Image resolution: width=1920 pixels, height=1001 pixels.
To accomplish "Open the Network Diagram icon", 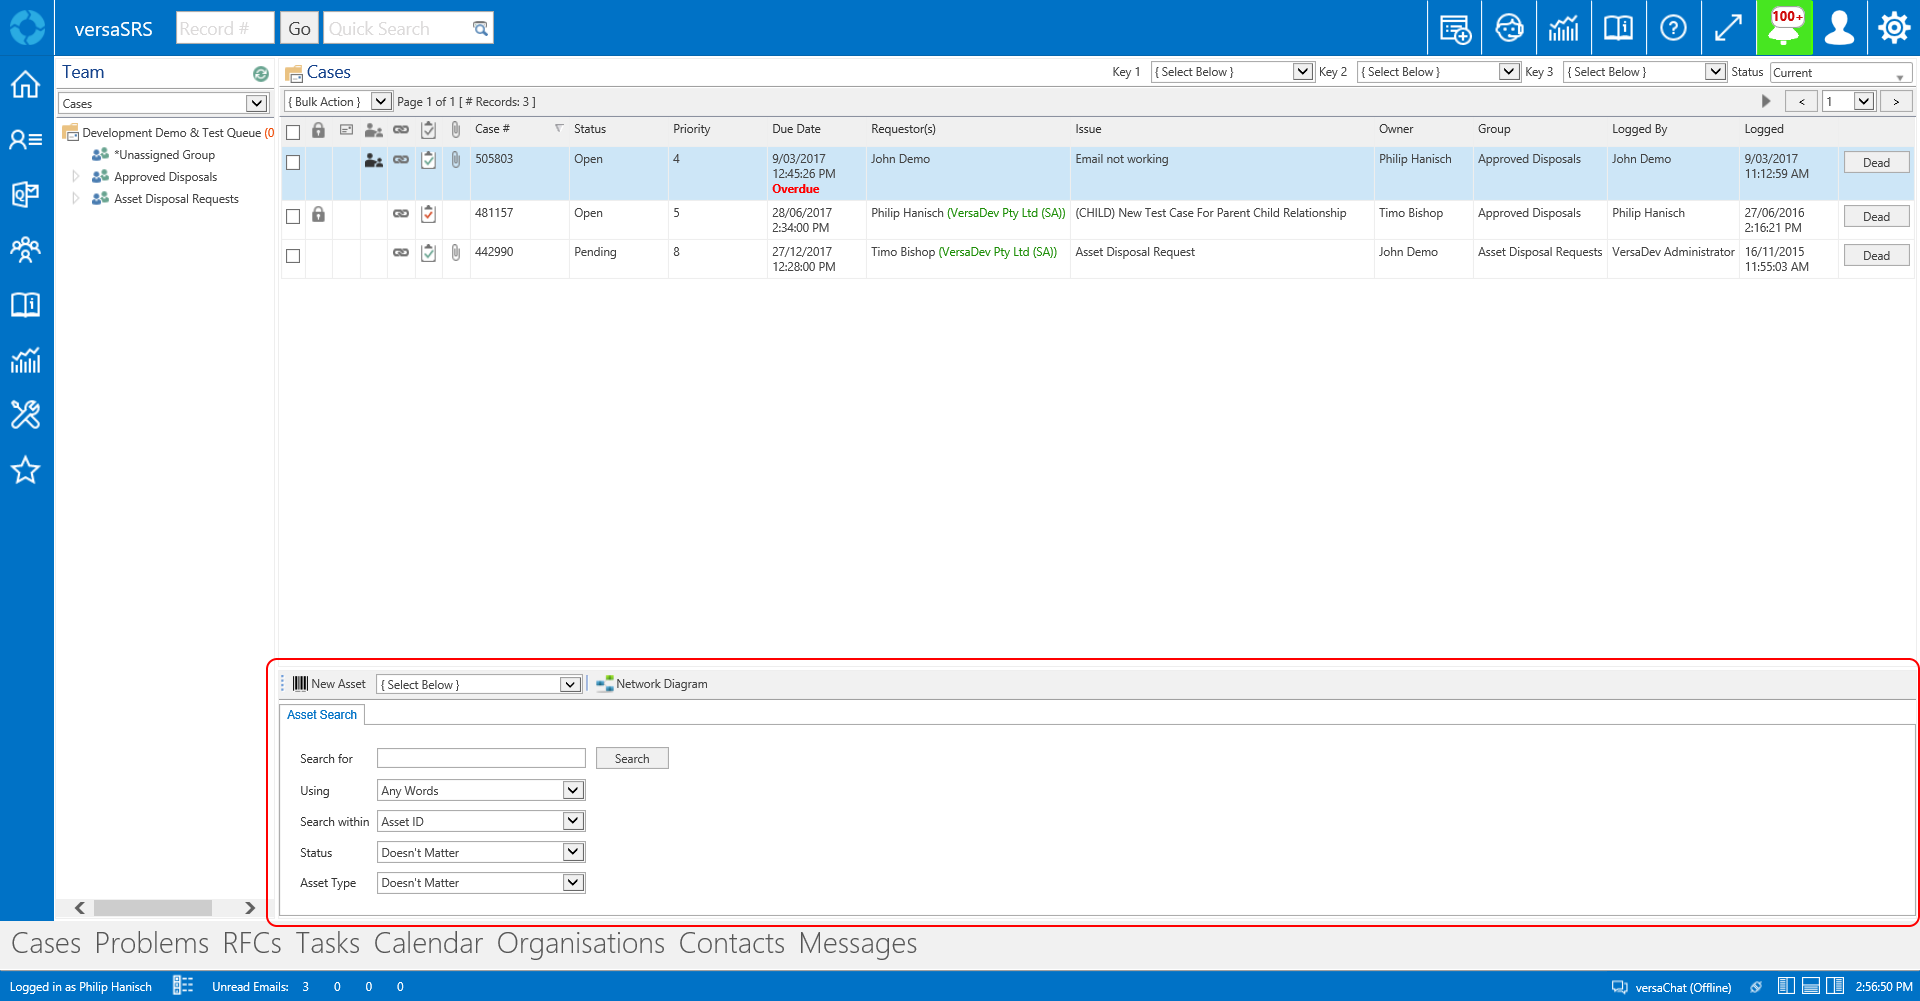I will (x=604, y=683).
